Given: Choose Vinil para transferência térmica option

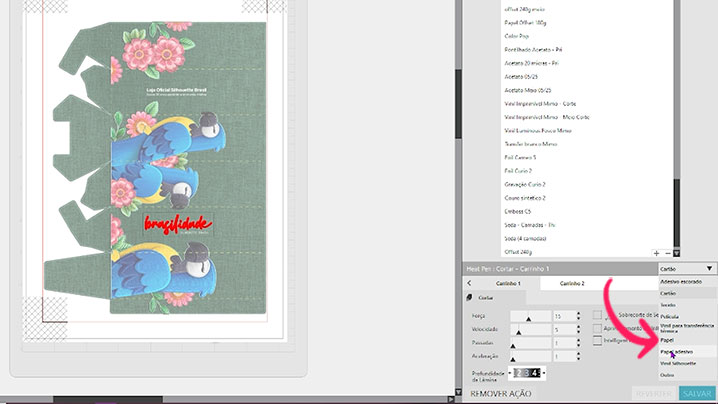Looking at the screenshot, I should (x=686, y=328).
